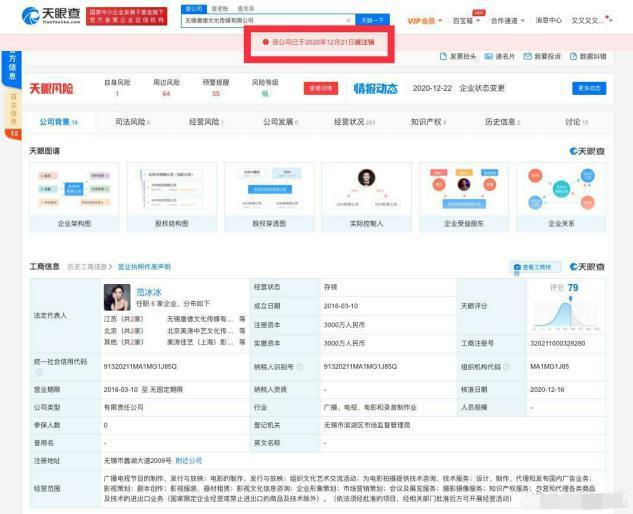
Task: Click the red national fund certification banner
Action: click(127, 16)
